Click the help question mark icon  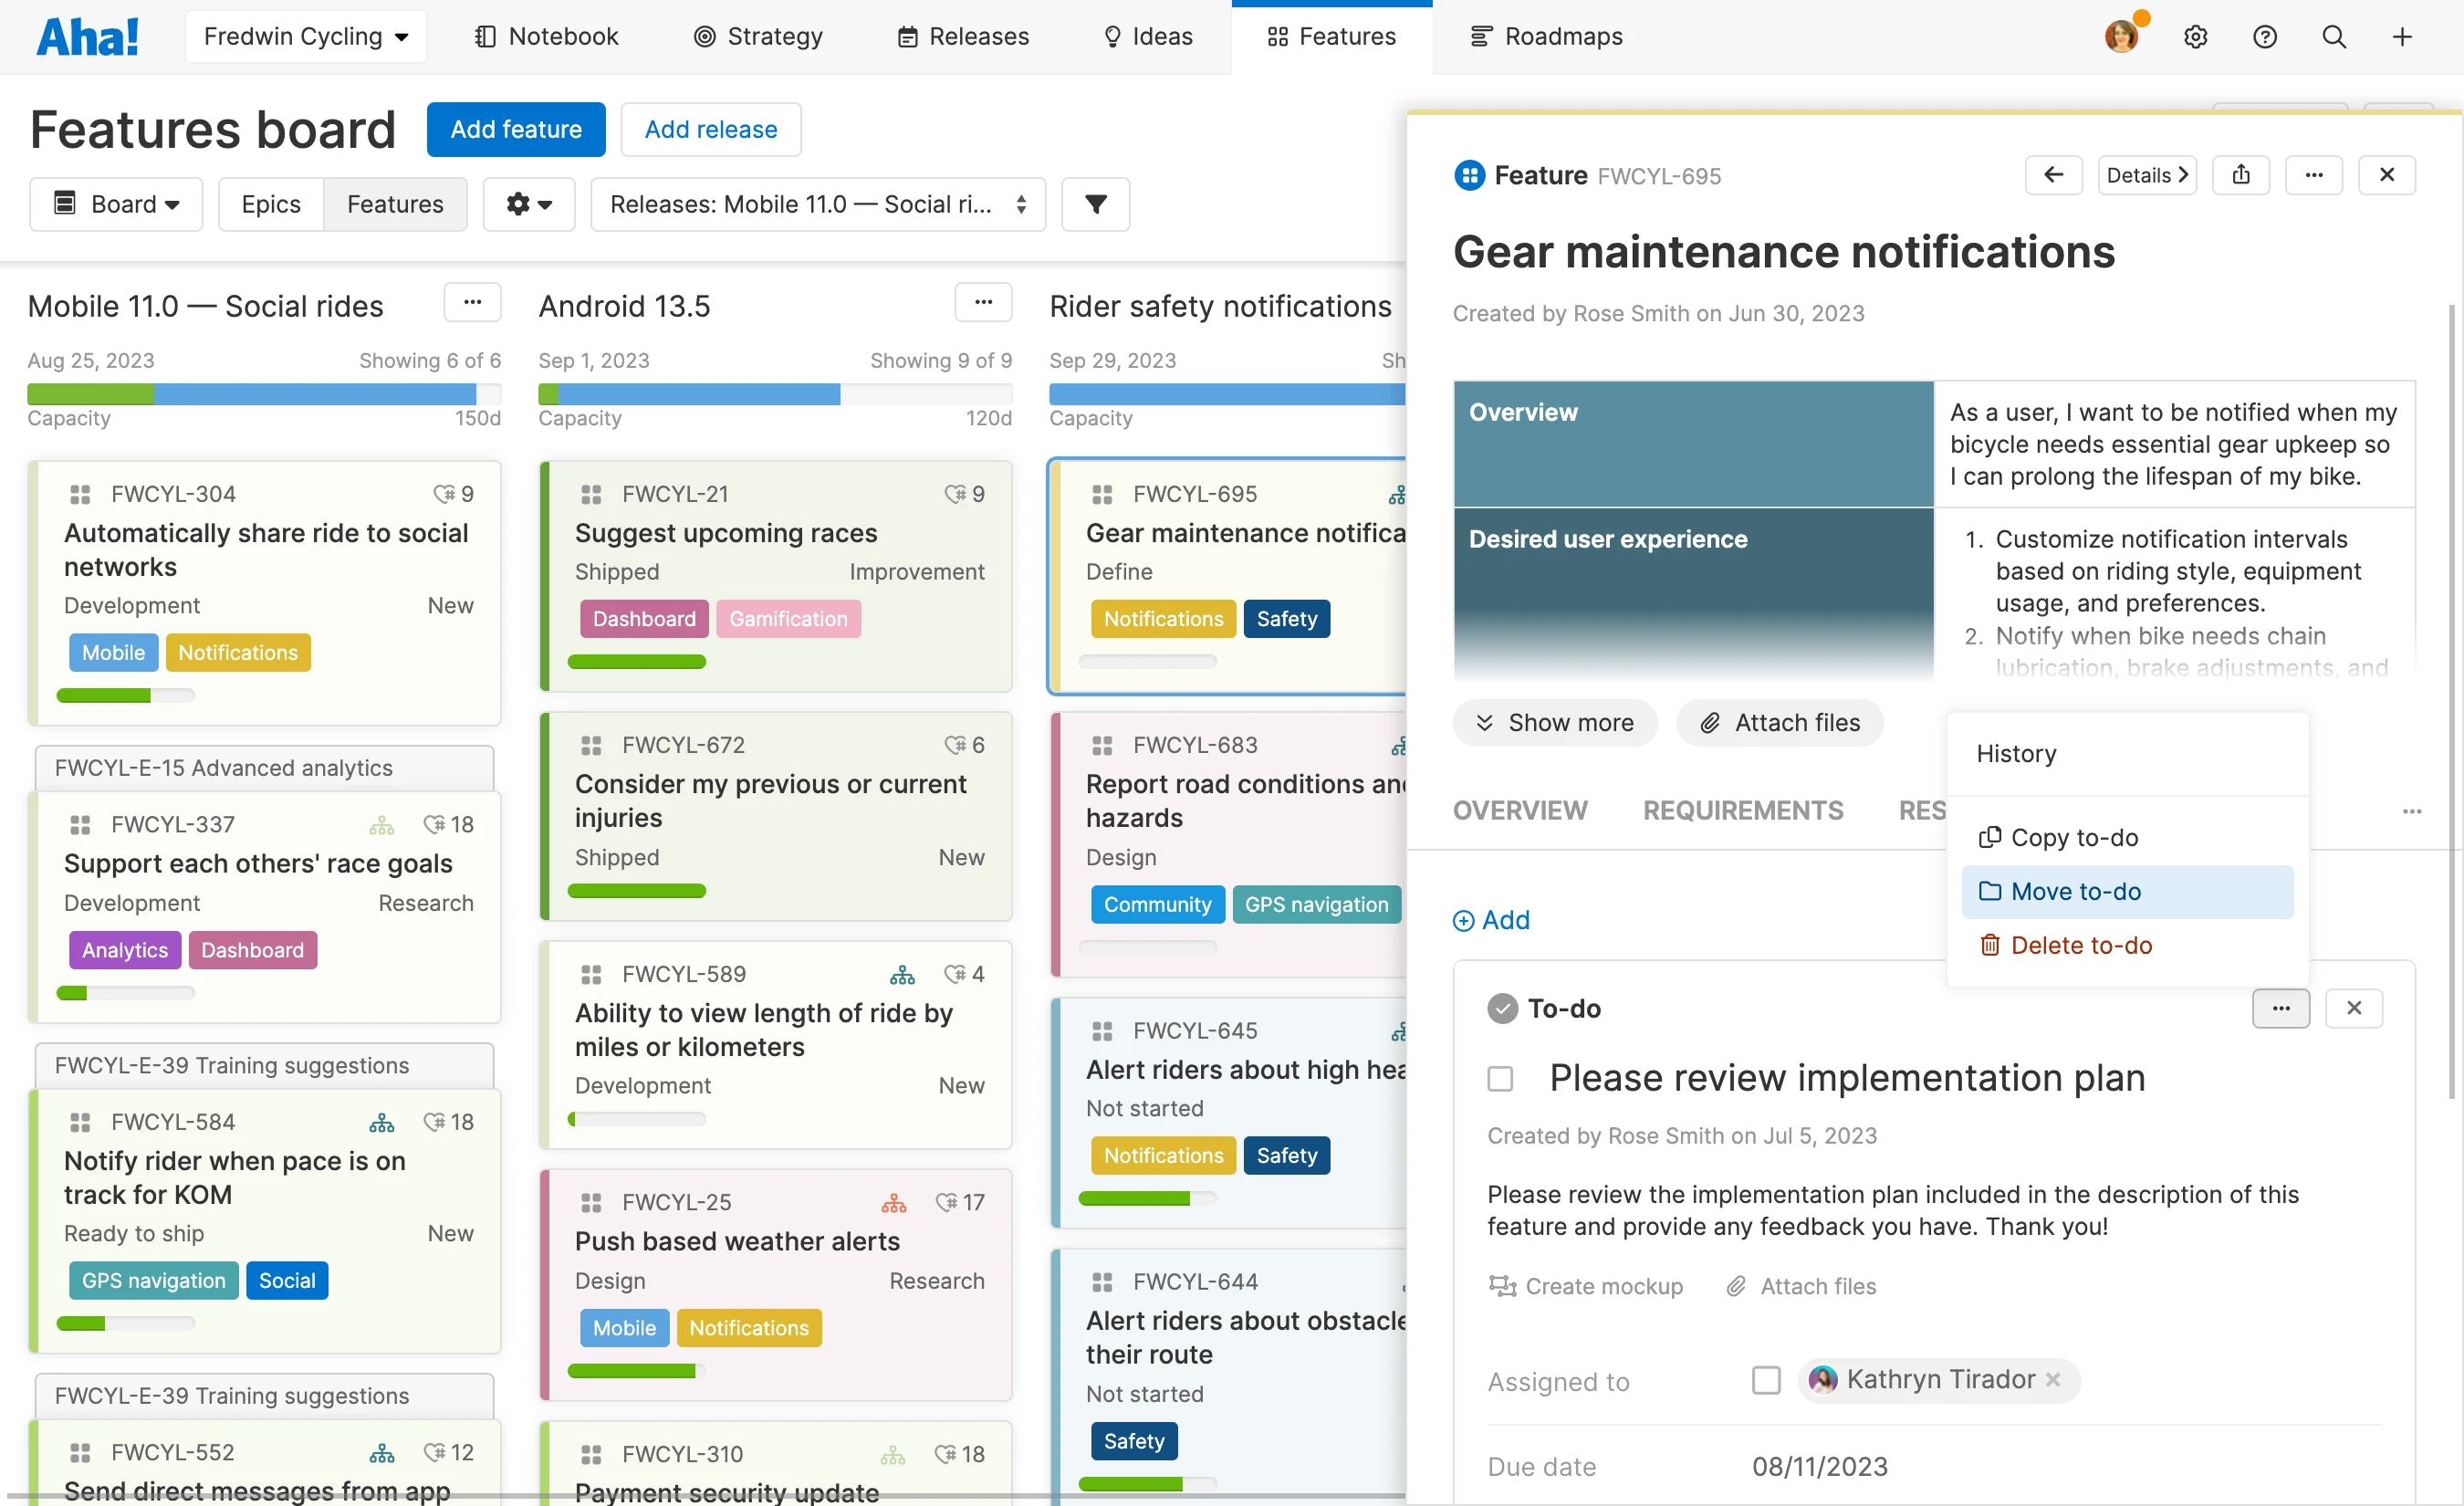2264,37
